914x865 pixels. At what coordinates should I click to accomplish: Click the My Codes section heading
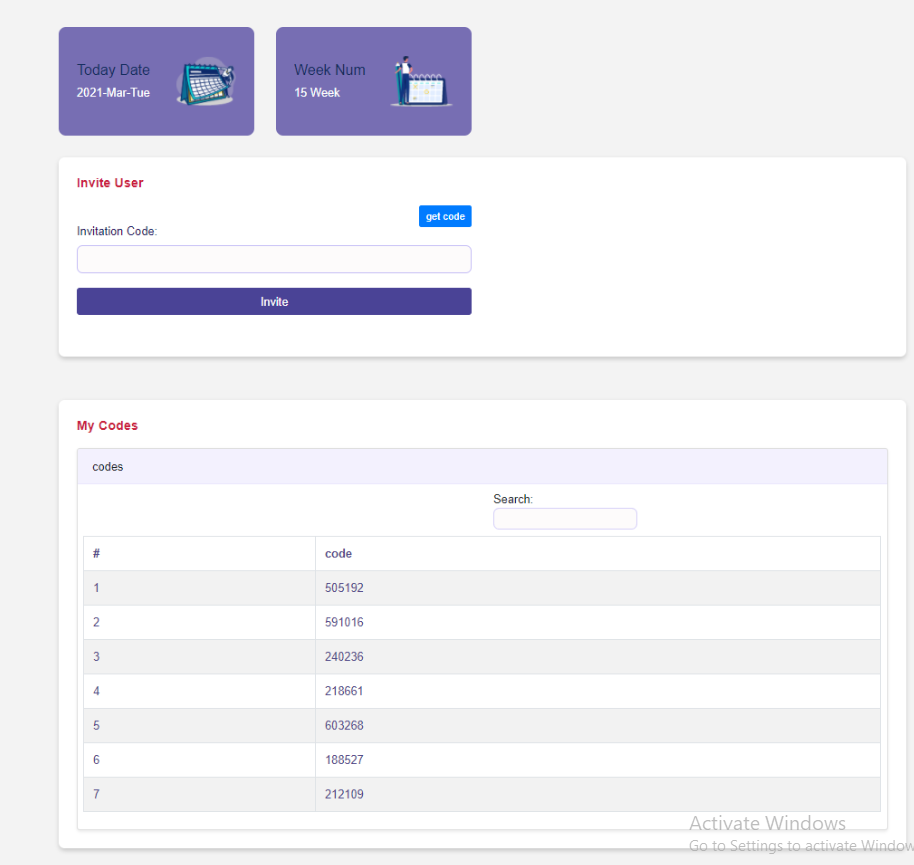(x=107, y=426)
